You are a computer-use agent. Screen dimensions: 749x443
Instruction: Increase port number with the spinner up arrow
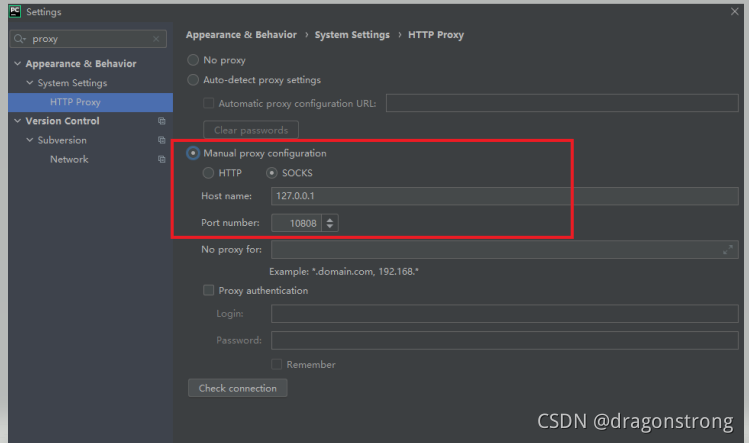click(x=330, y=220)
